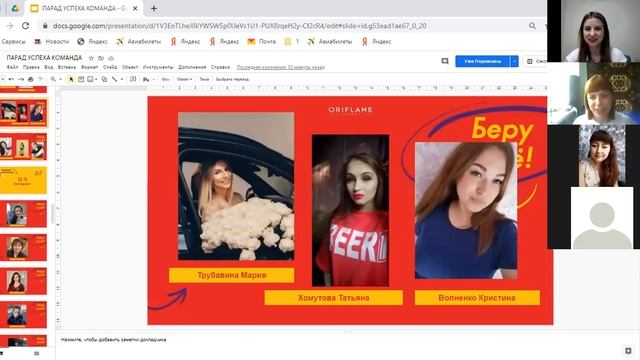
Task: Open comment history speech bubble icon
Action: click(445, 61)
